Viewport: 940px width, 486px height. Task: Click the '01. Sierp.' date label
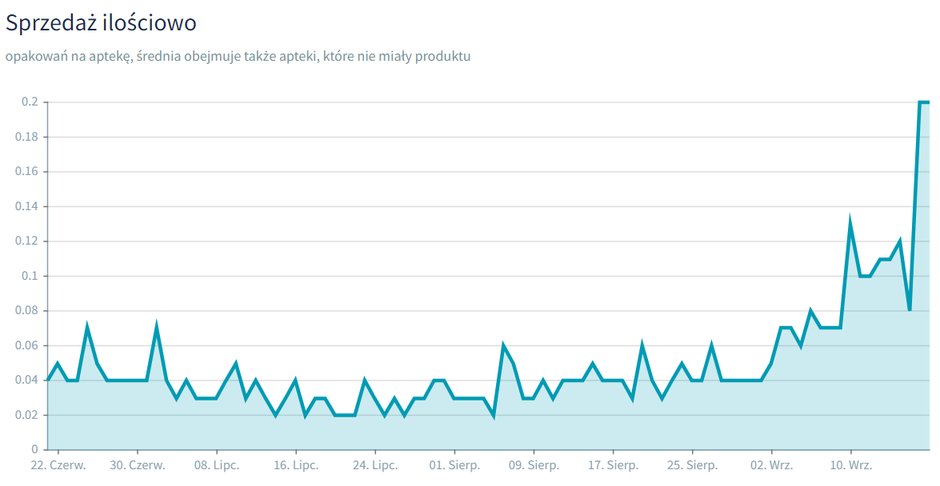point(454,466)
